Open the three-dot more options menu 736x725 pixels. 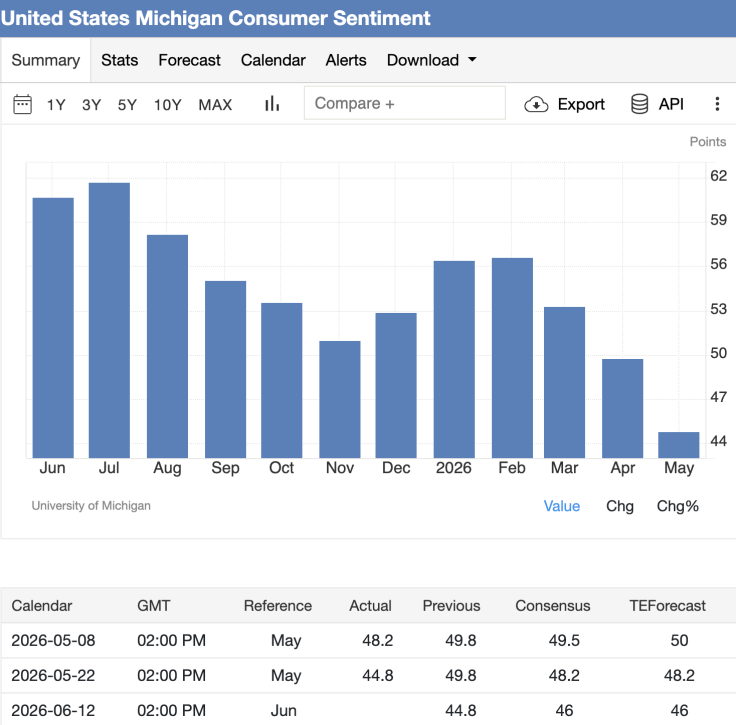[717, 104]
